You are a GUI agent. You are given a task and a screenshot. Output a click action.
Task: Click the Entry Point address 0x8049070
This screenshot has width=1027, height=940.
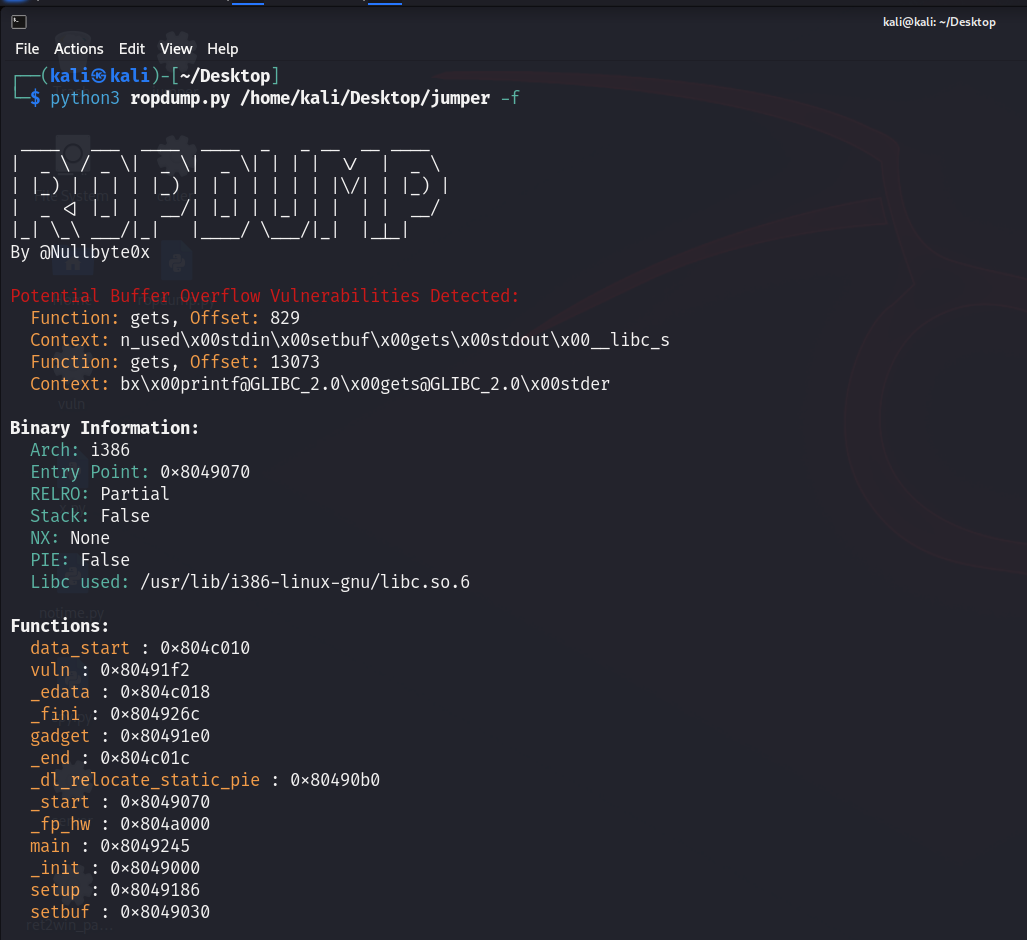tap(205, 472)
